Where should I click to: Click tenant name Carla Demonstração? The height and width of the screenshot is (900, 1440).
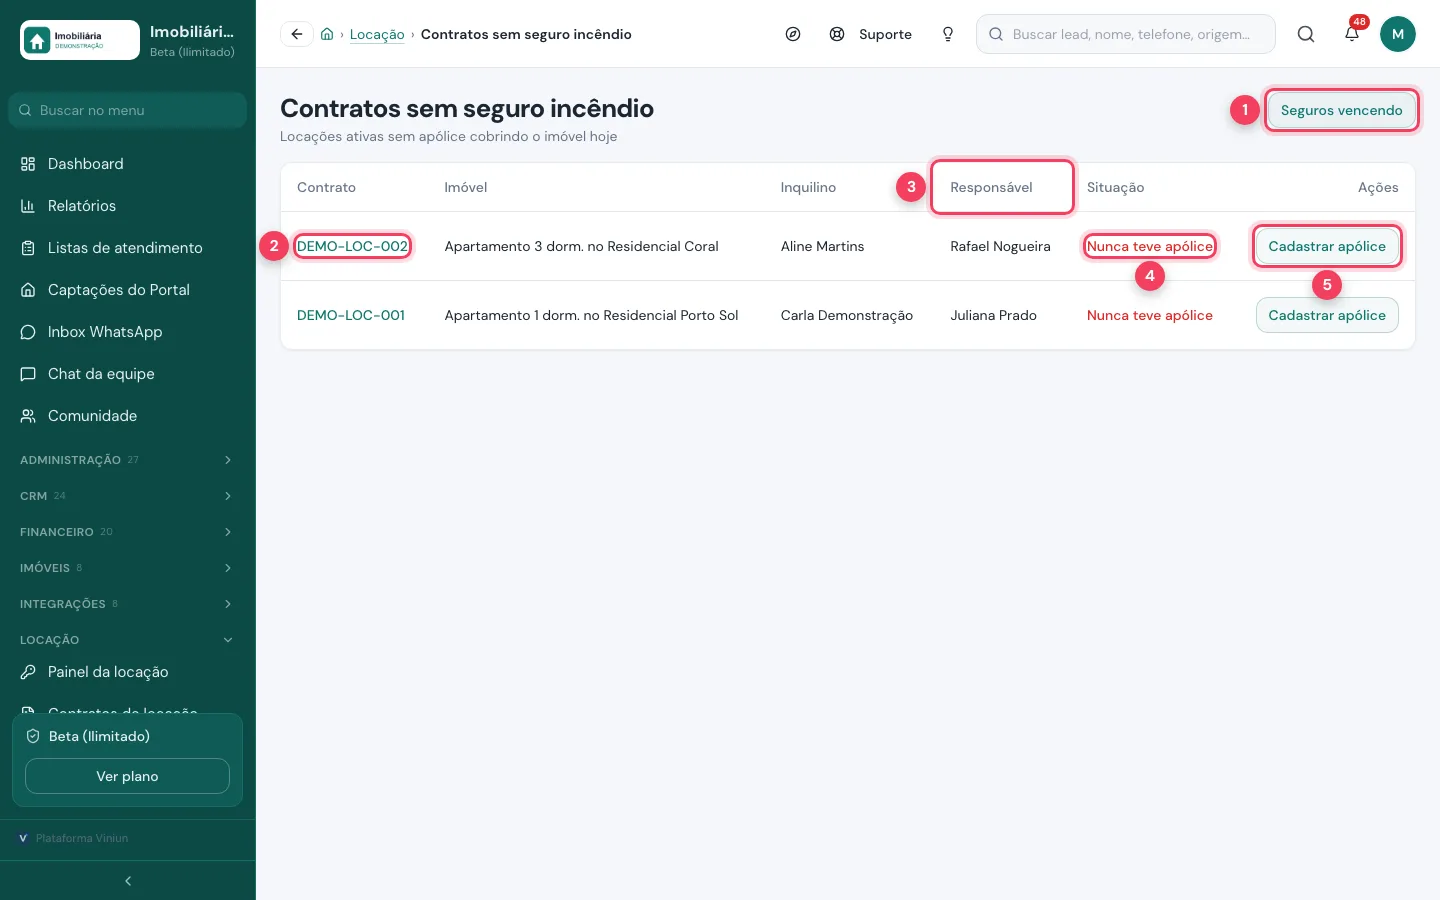[x=847, y=315]
